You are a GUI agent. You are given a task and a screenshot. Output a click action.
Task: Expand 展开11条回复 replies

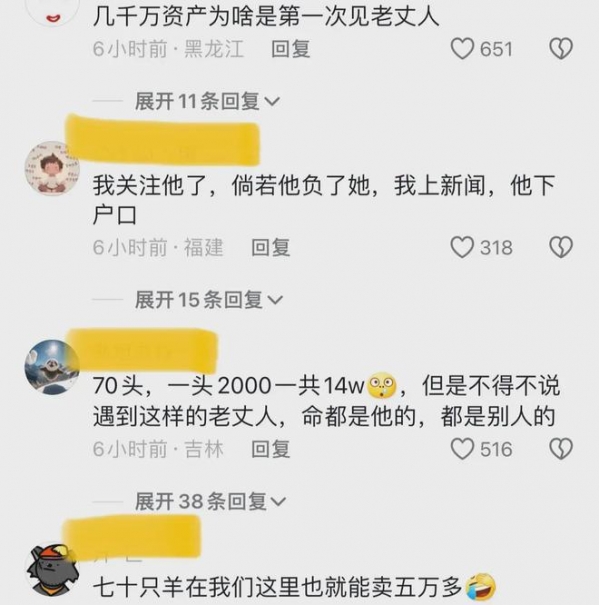(207, 101)
